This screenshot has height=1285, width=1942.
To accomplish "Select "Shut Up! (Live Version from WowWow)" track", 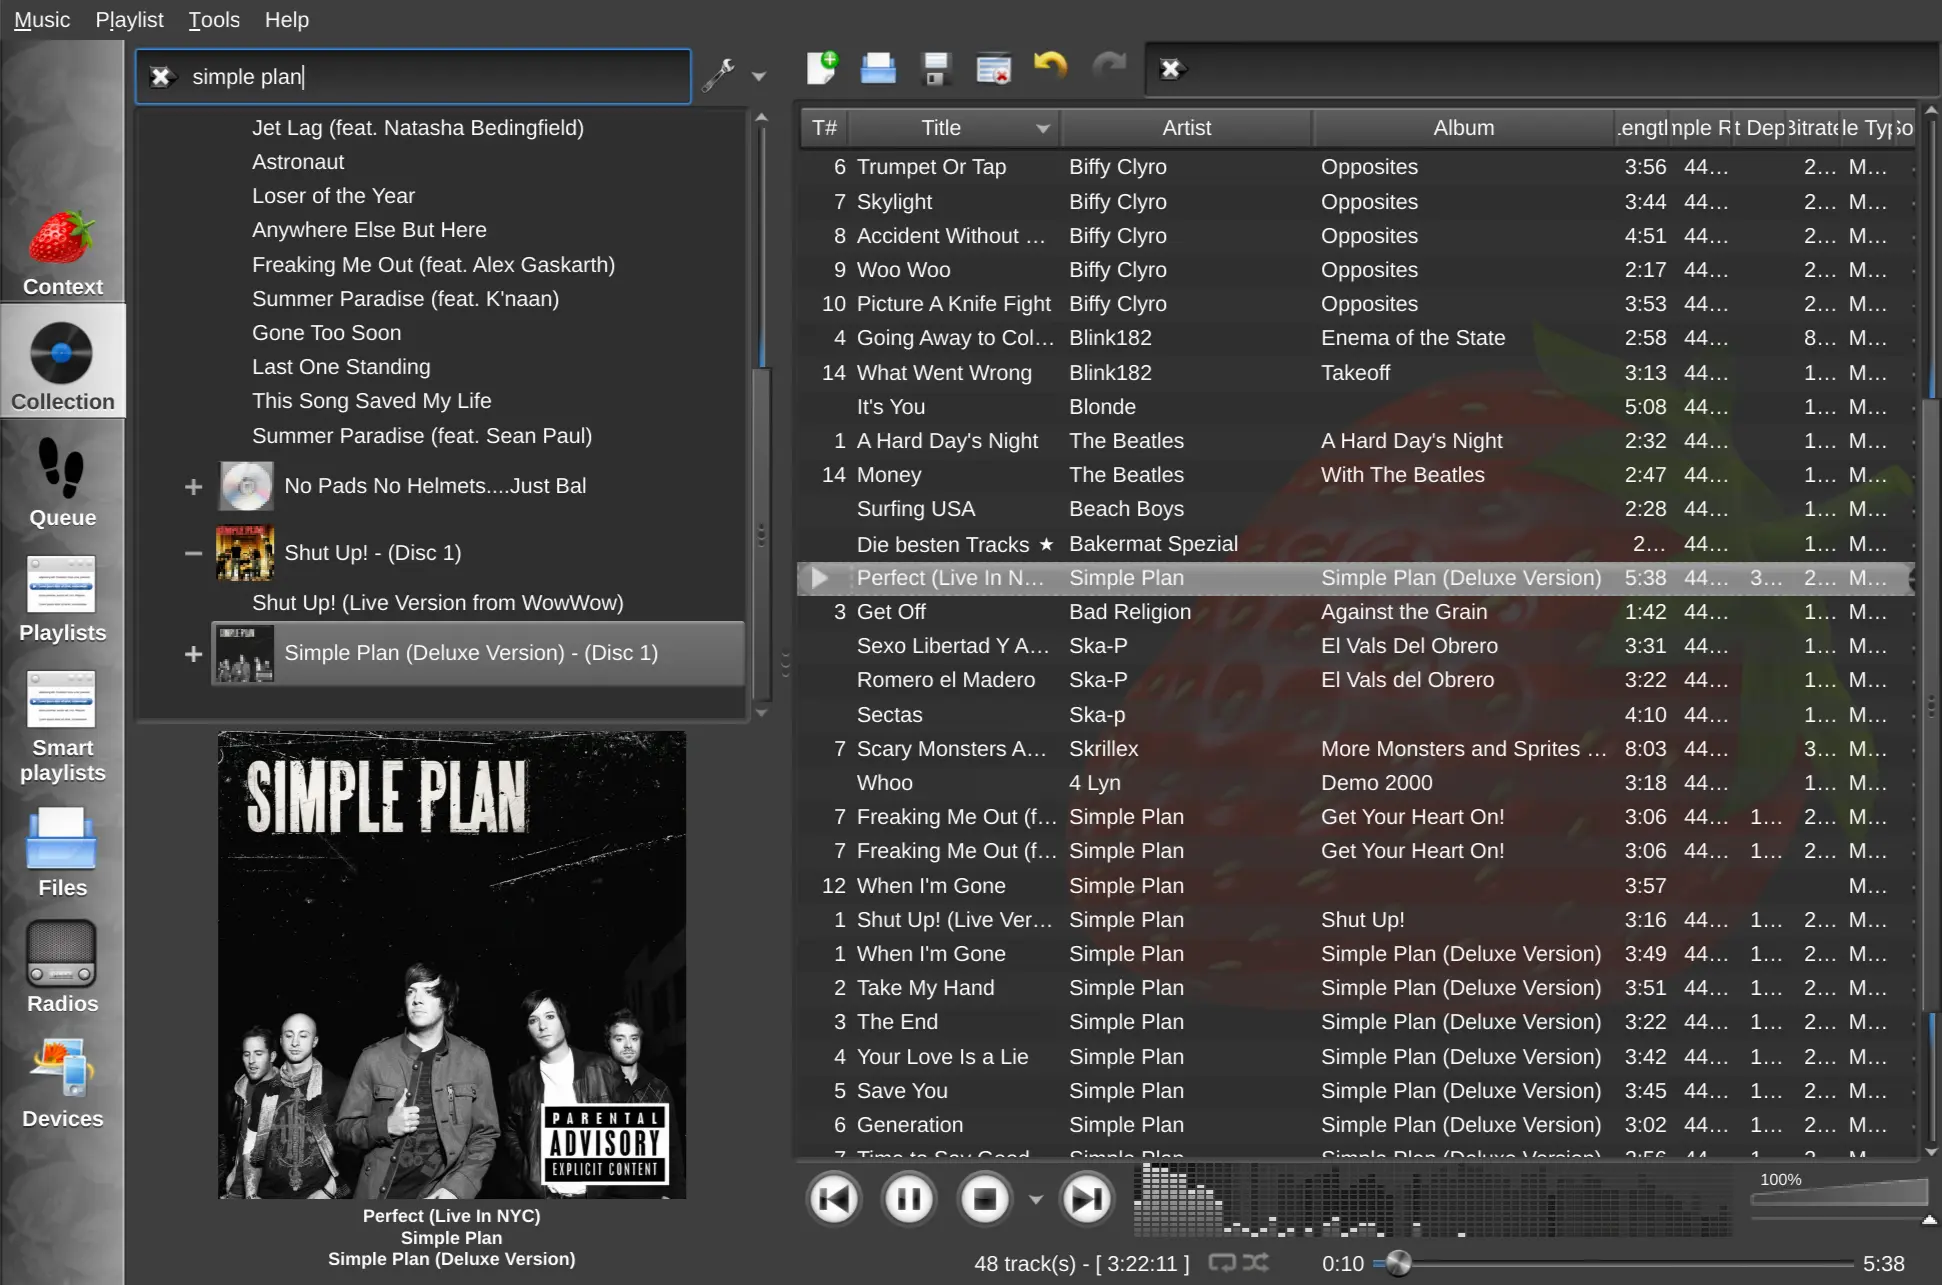I will 438,603.
